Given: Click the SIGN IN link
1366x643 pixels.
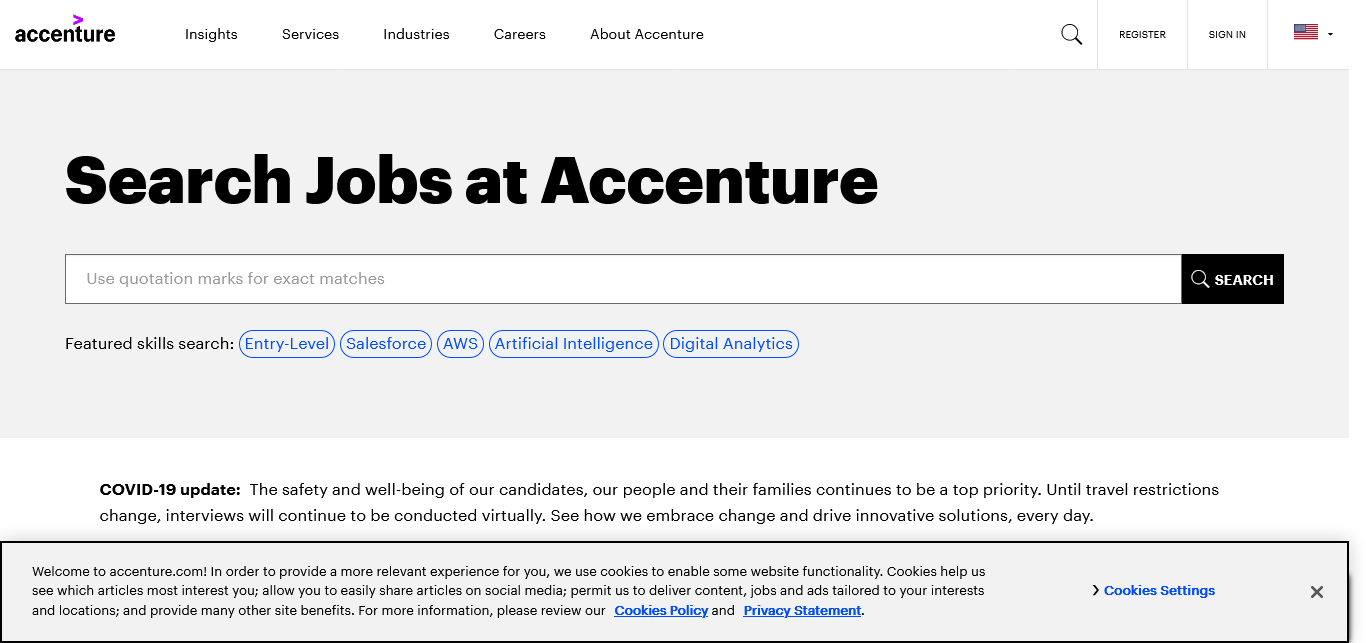Looking at the screenshot, I should pos(1227,35).
